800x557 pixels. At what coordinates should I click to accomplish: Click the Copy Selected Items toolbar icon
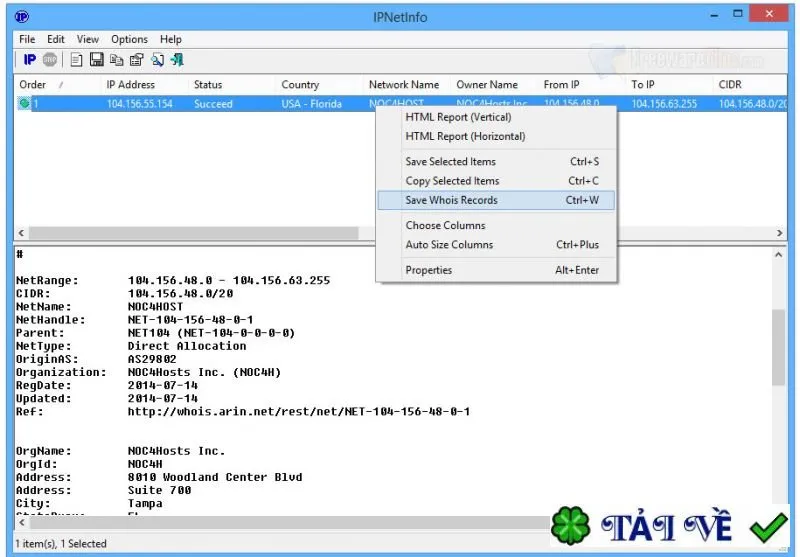point(117,60)
